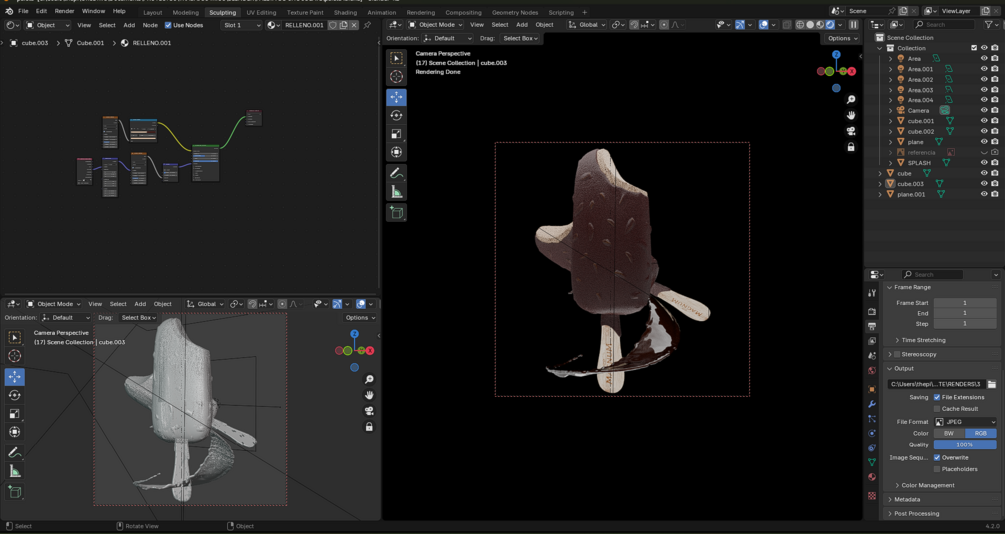Expand the Color Management section

pos(927,485)
